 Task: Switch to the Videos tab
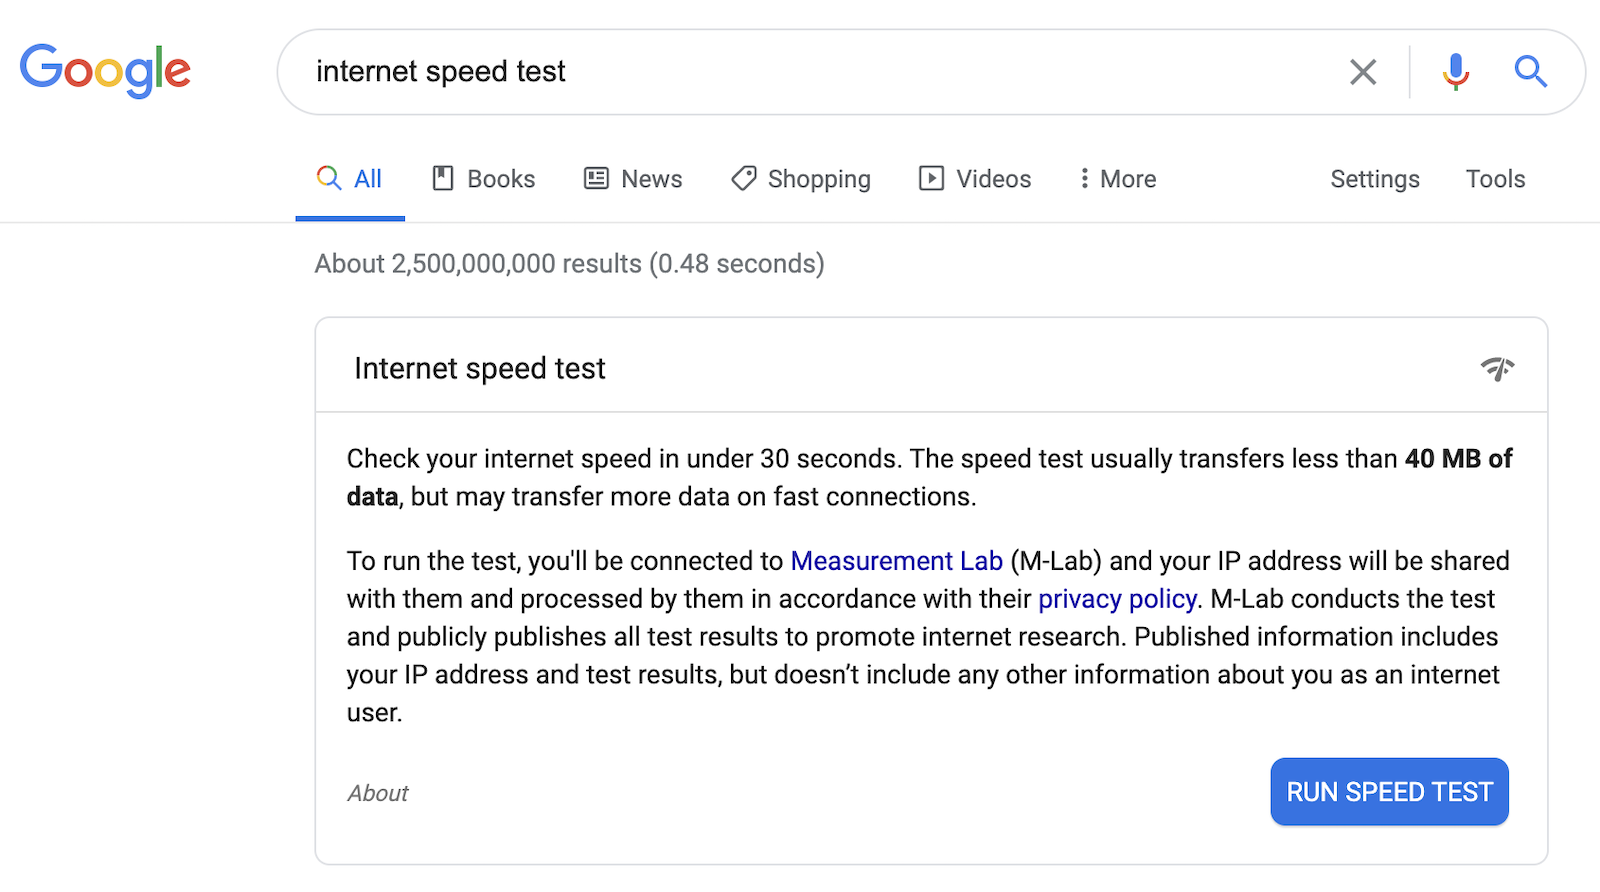click(x=975, y=179)
